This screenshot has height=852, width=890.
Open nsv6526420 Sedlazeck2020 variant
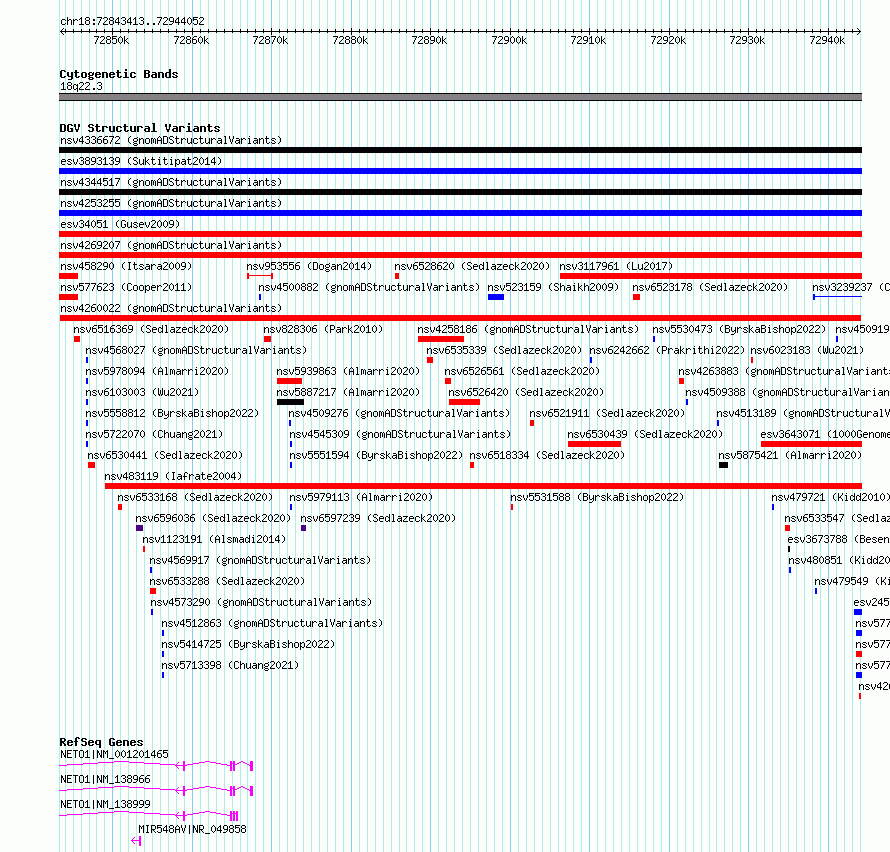click(526, 392)
